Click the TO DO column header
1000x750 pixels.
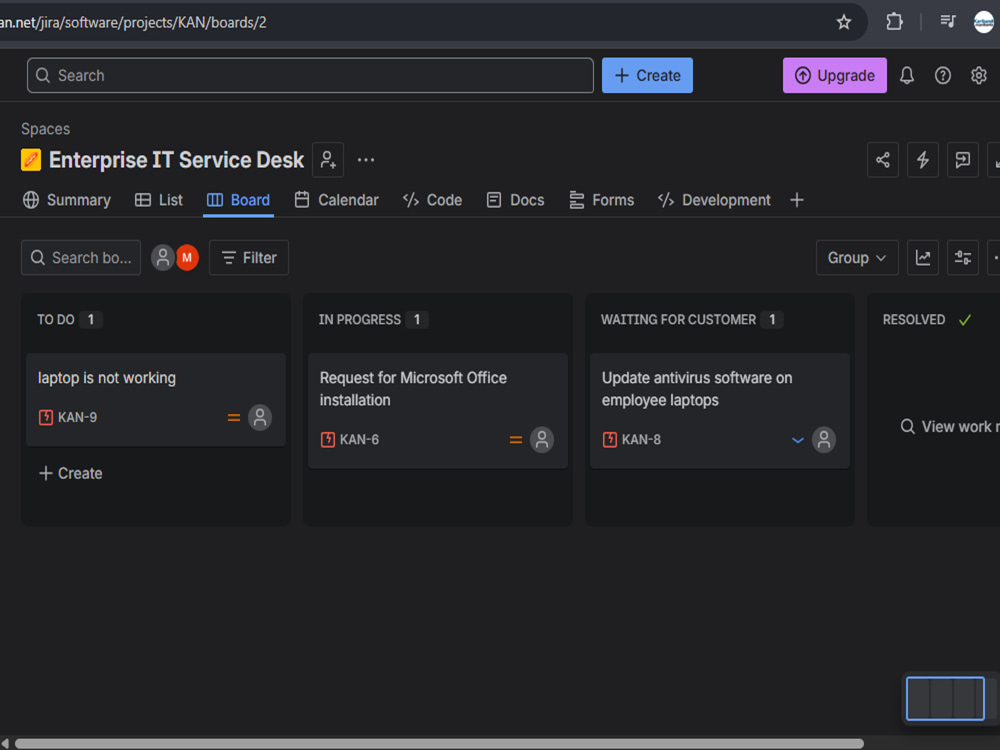pos(55,320)
